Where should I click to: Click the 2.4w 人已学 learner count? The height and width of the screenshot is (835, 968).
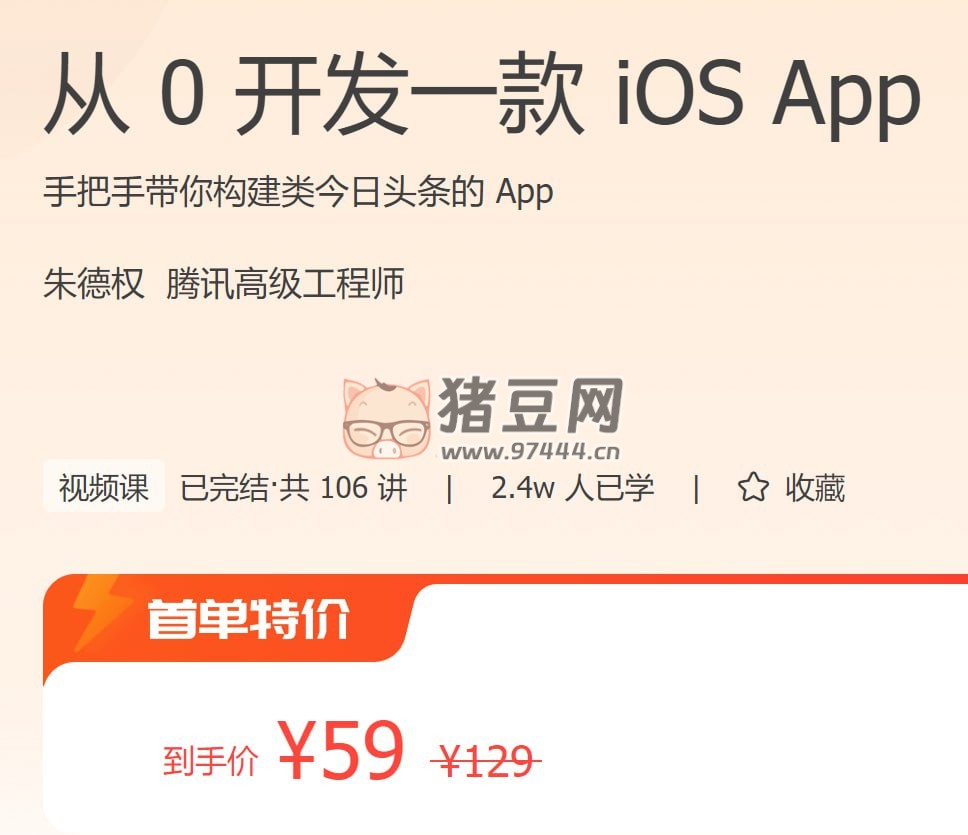[x=572, y=488]
